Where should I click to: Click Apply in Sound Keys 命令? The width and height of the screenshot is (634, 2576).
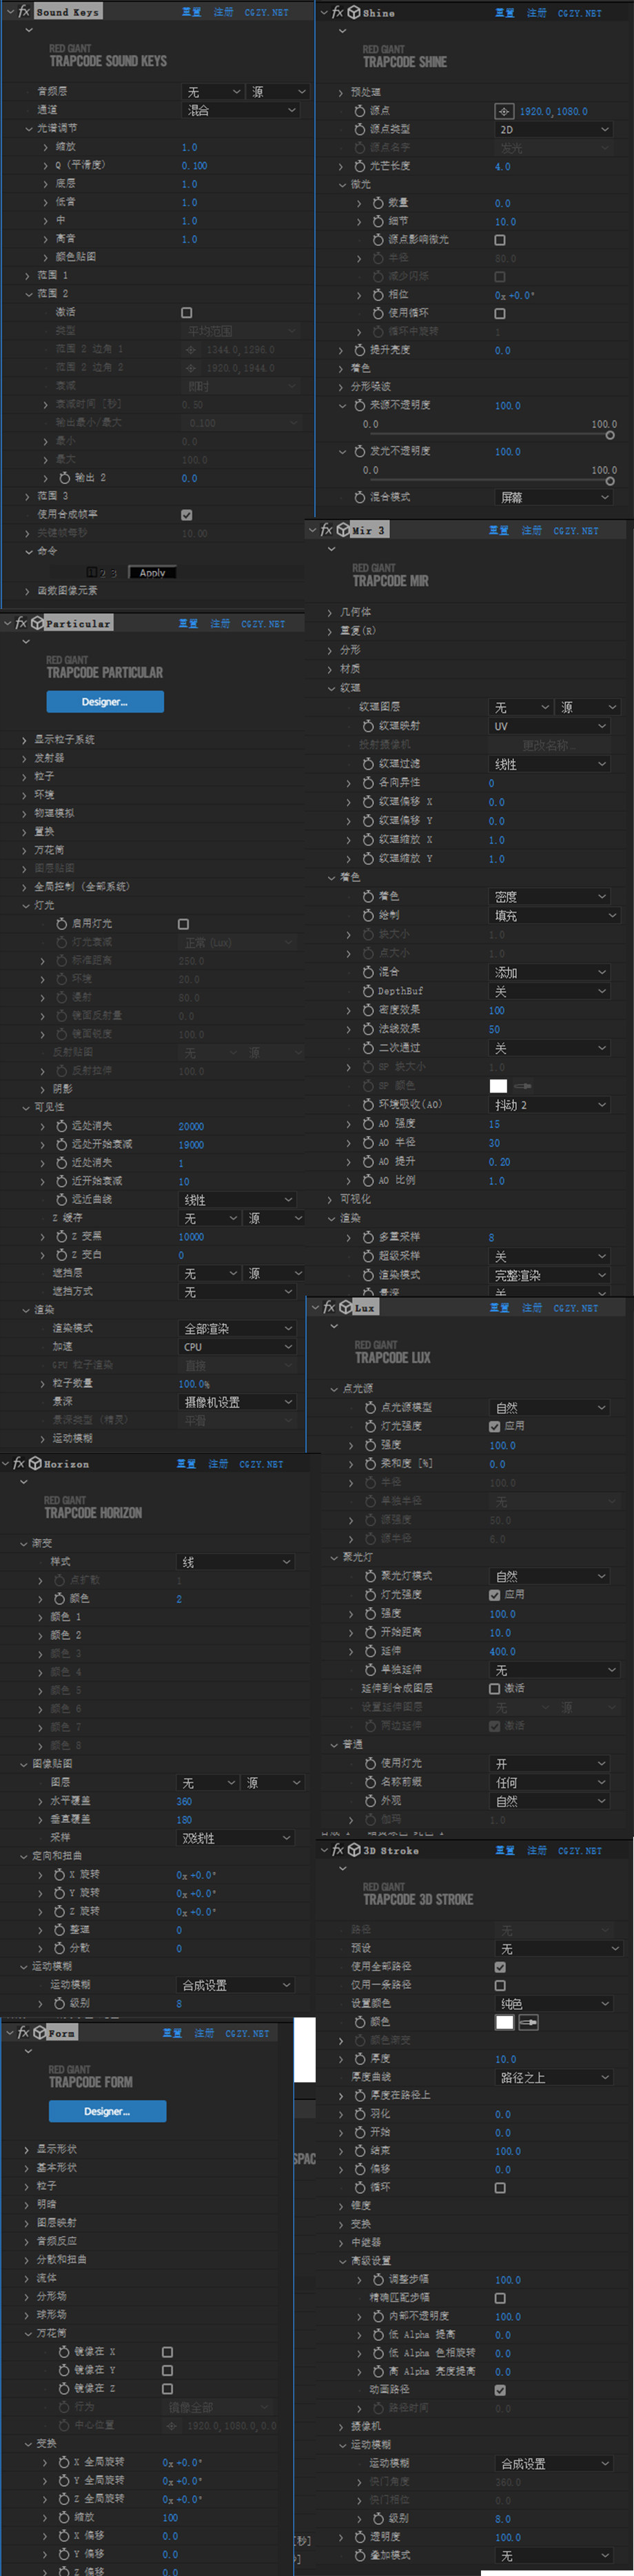coord(153,573)
